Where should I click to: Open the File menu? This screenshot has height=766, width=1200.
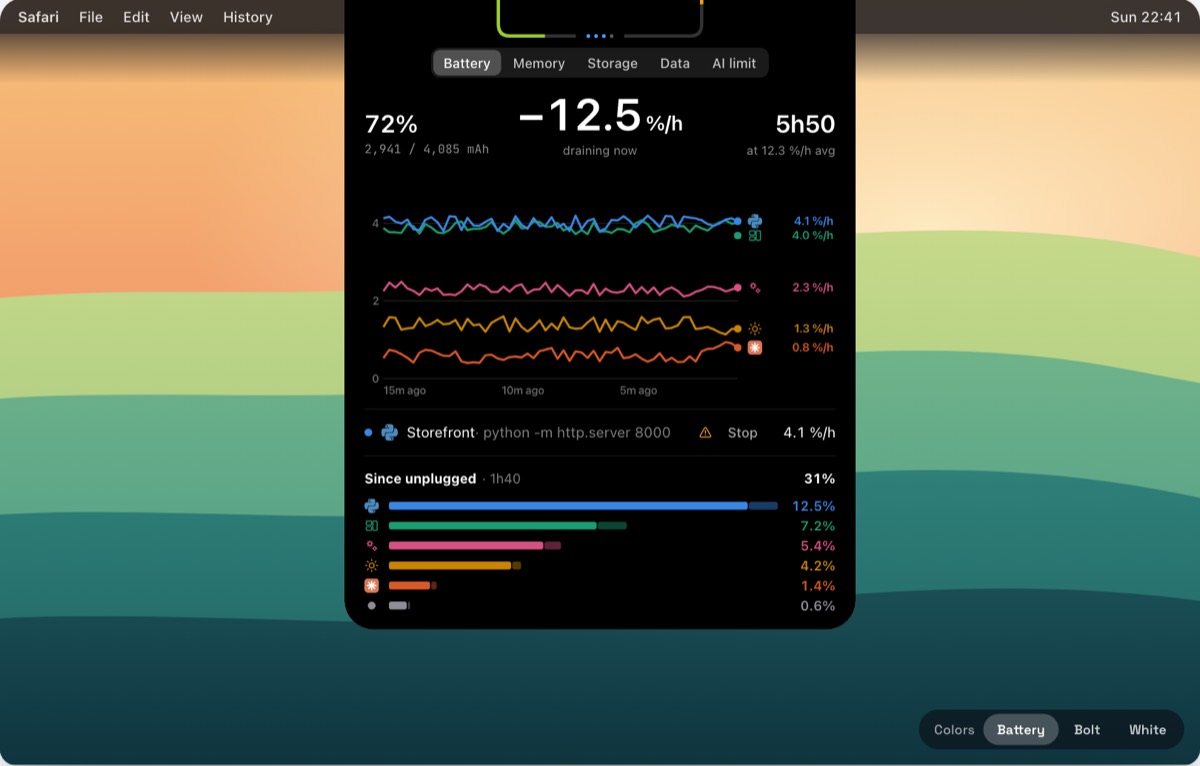pyautogui.click(x=91, y=17)
